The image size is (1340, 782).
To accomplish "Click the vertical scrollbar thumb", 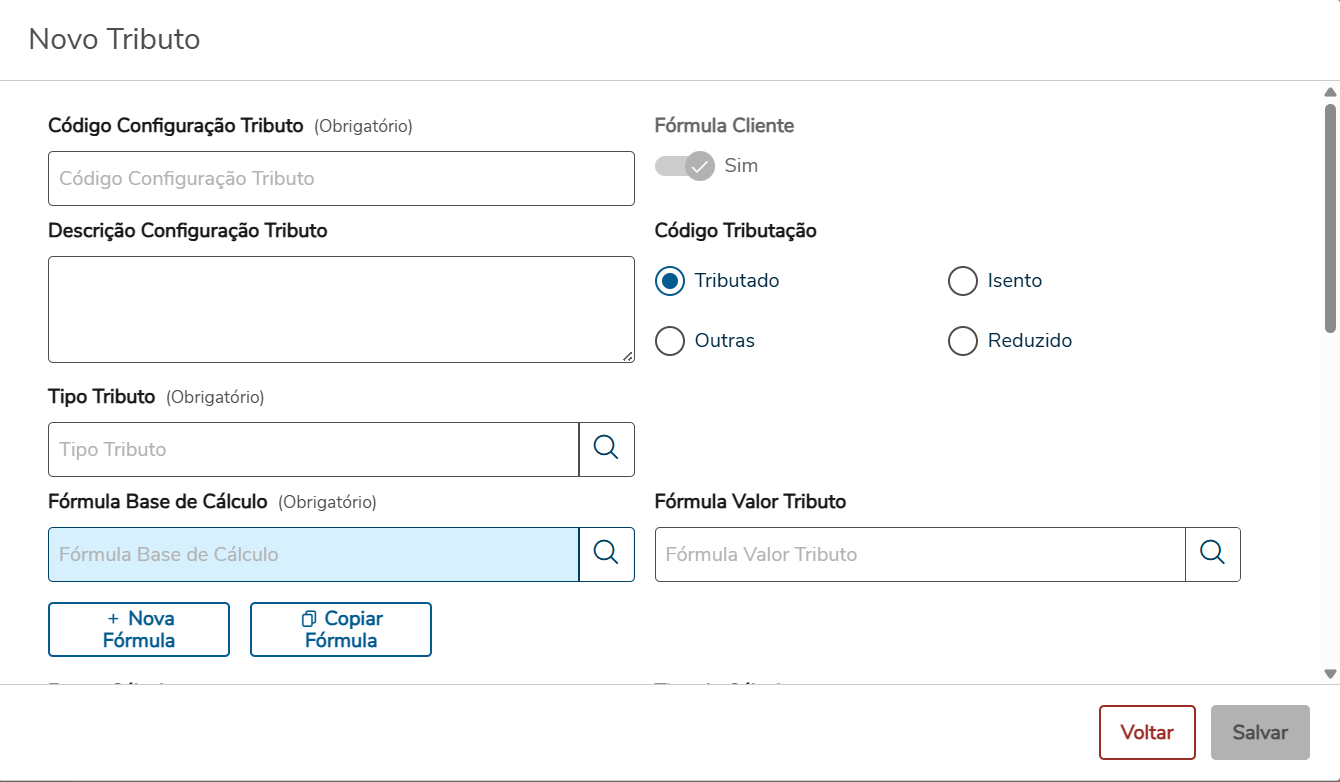I will click(1330, 215).
